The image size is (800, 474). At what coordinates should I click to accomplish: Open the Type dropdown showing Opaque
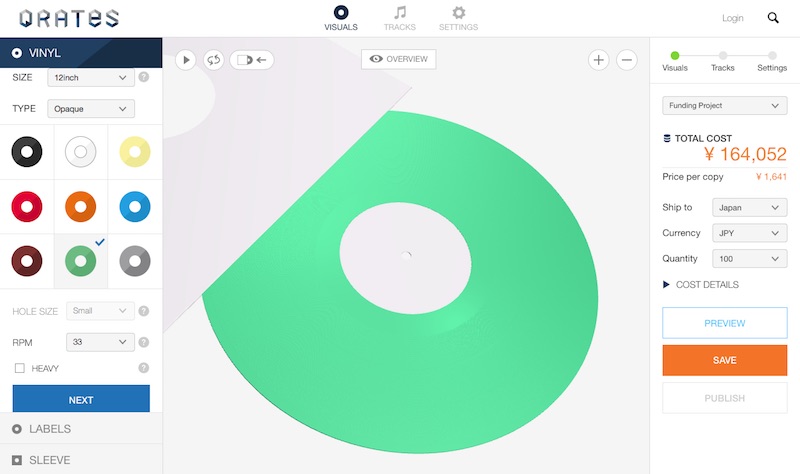click(x=91, y=109)
